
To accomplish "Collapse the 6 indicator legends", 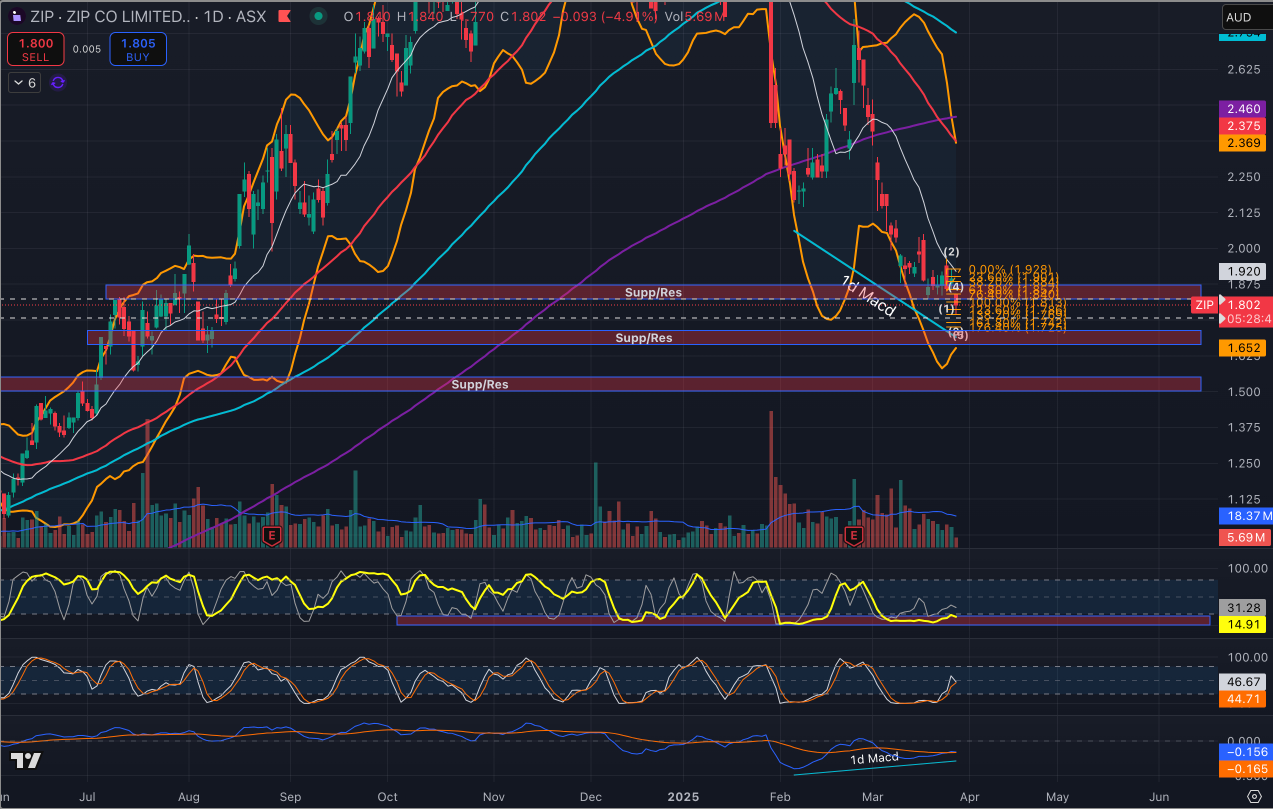I will [25, 83].
